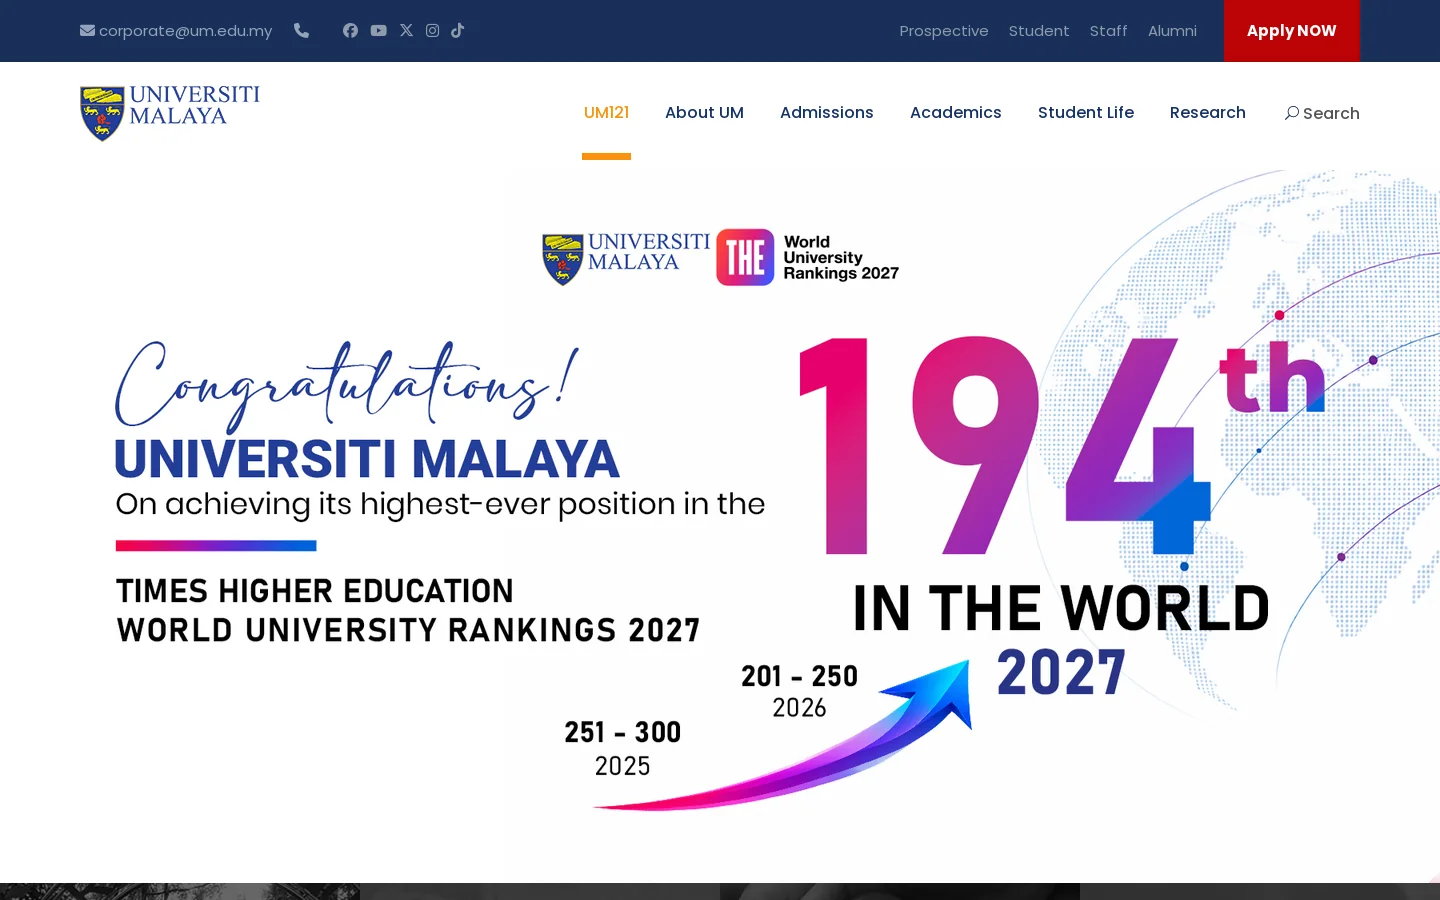Click the phone icon in top bar
This screenshot has width=1440, height=900.
tap(301, 30)
